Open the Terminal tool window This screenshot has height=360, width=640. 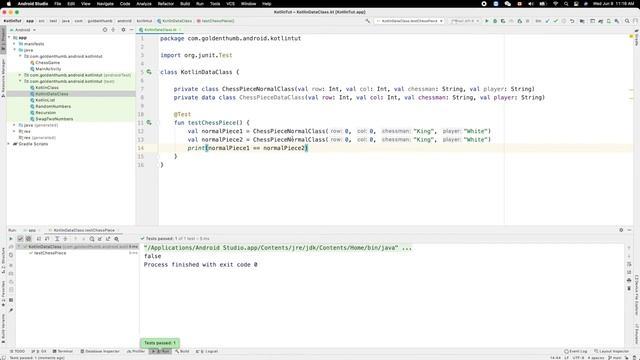[63, 351]
